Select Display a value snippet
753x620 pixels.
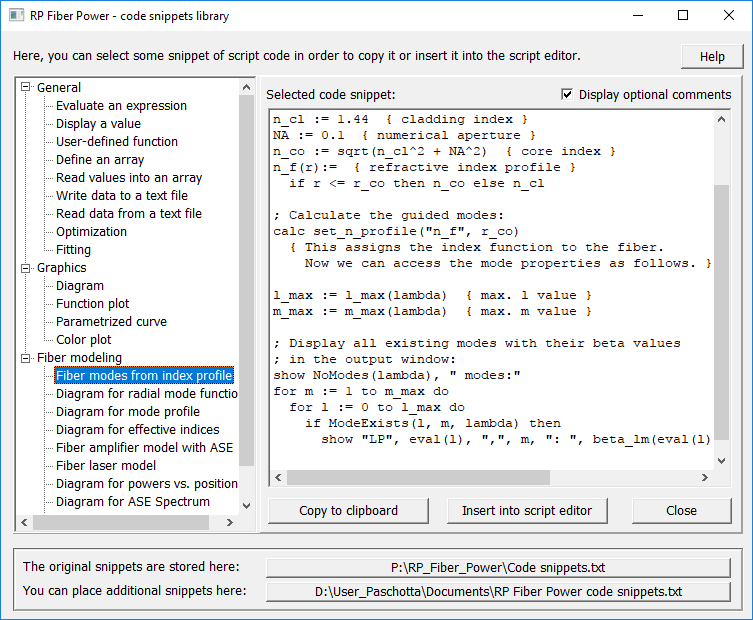point(98,124)
